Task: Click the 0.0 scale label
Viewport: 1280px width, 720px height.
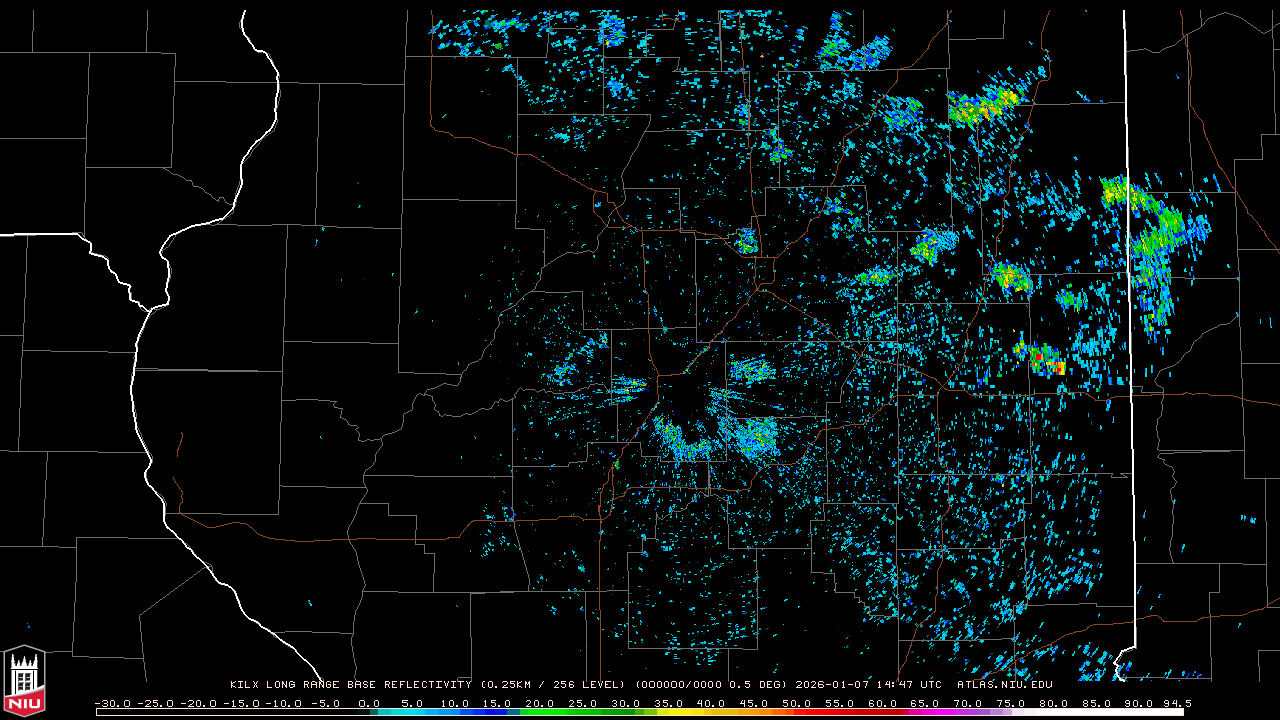Action: [x=368, y=704]
